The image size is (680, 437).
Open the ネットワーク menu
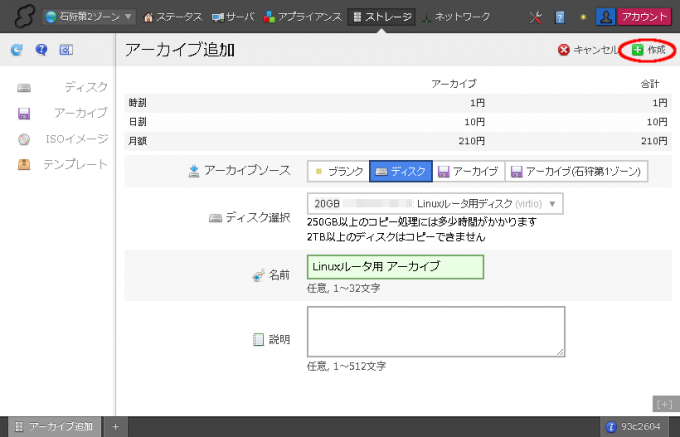pos(456,17)
